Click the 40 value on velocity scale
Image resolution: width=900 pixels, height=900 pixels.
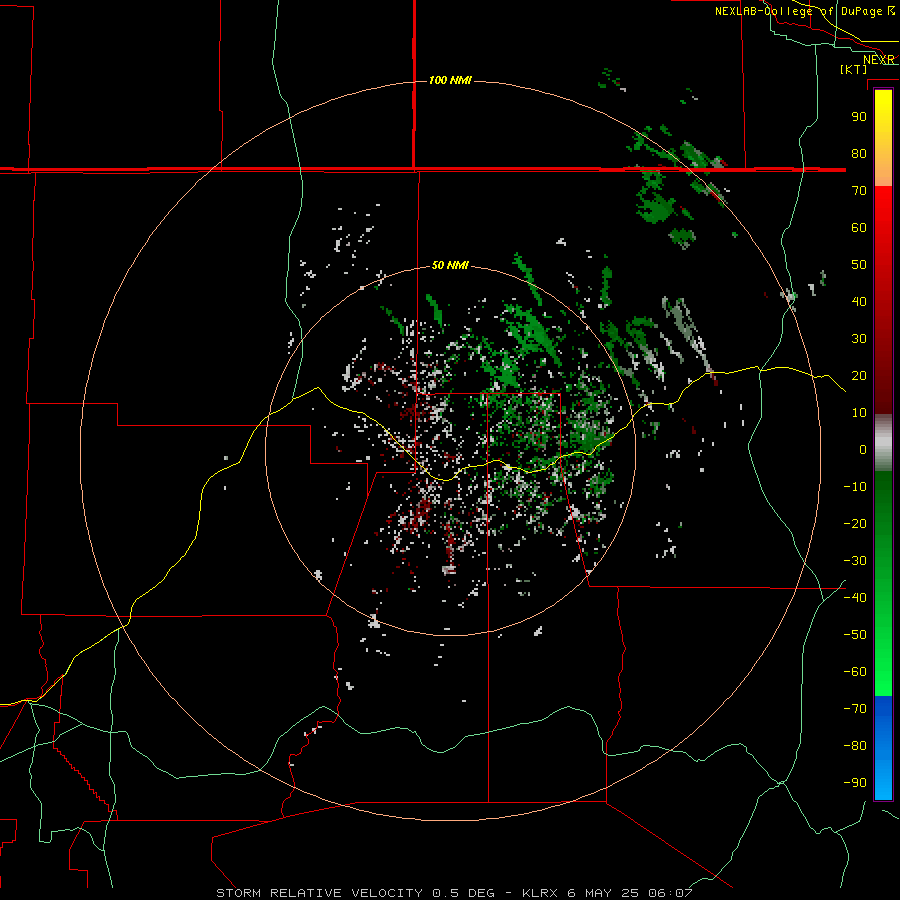pos(859,301)
